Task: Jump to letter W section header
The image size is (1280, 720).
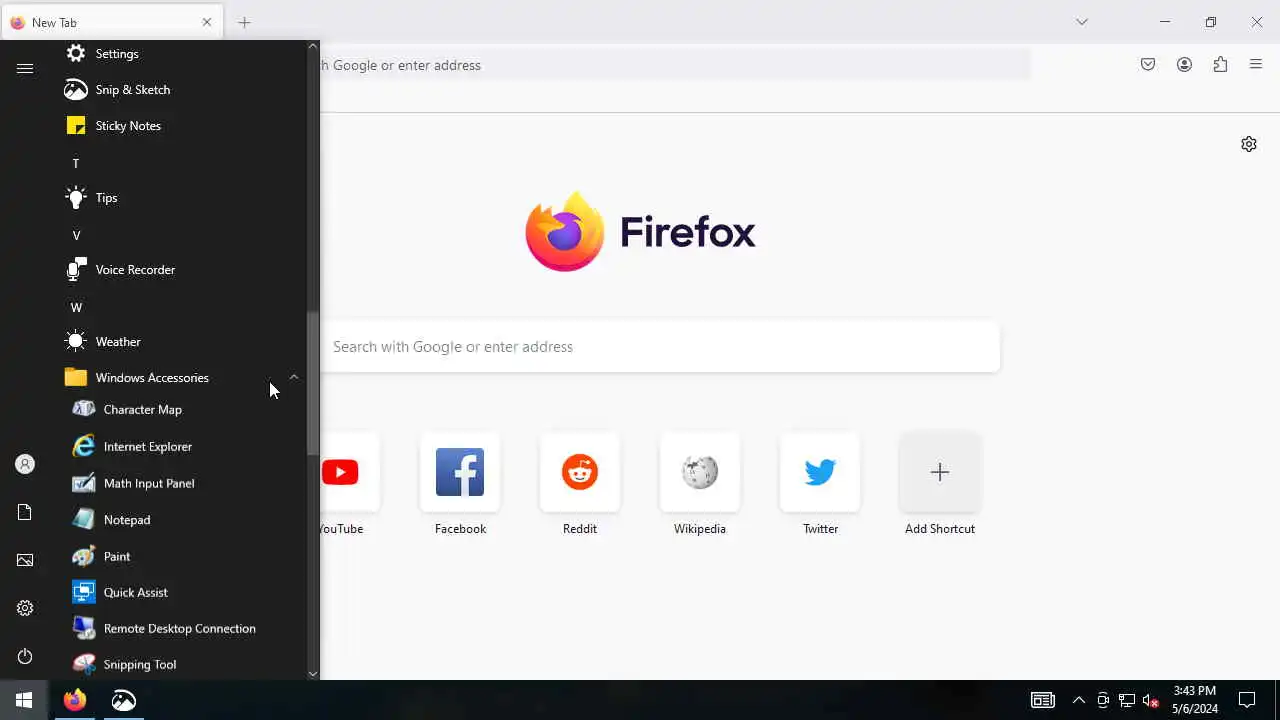Action: click(x=76, y=308)
